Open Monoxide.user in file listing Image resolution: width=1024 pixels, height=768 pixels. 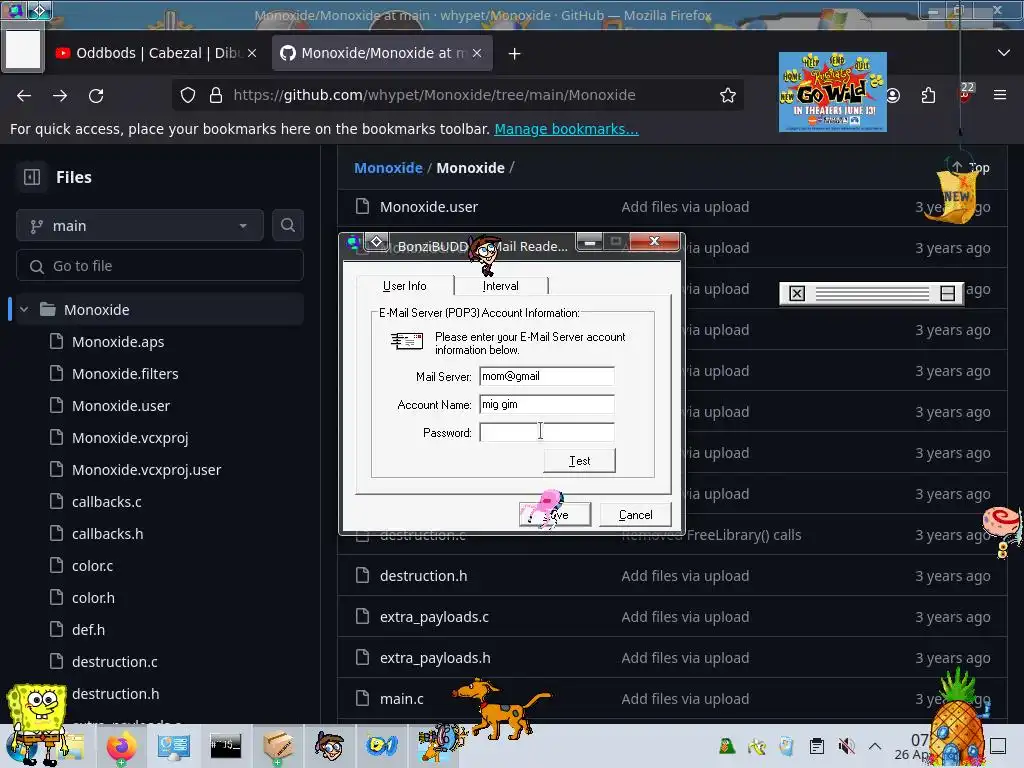[428, 207]
